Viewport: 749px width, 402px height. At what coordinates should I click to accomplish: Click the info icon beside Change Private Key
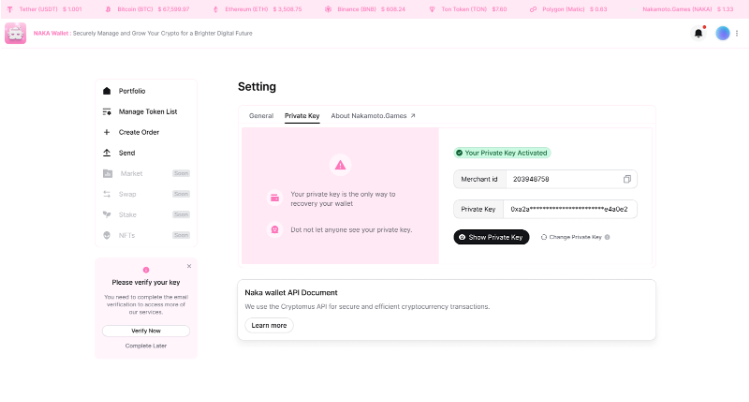(607, 237)
